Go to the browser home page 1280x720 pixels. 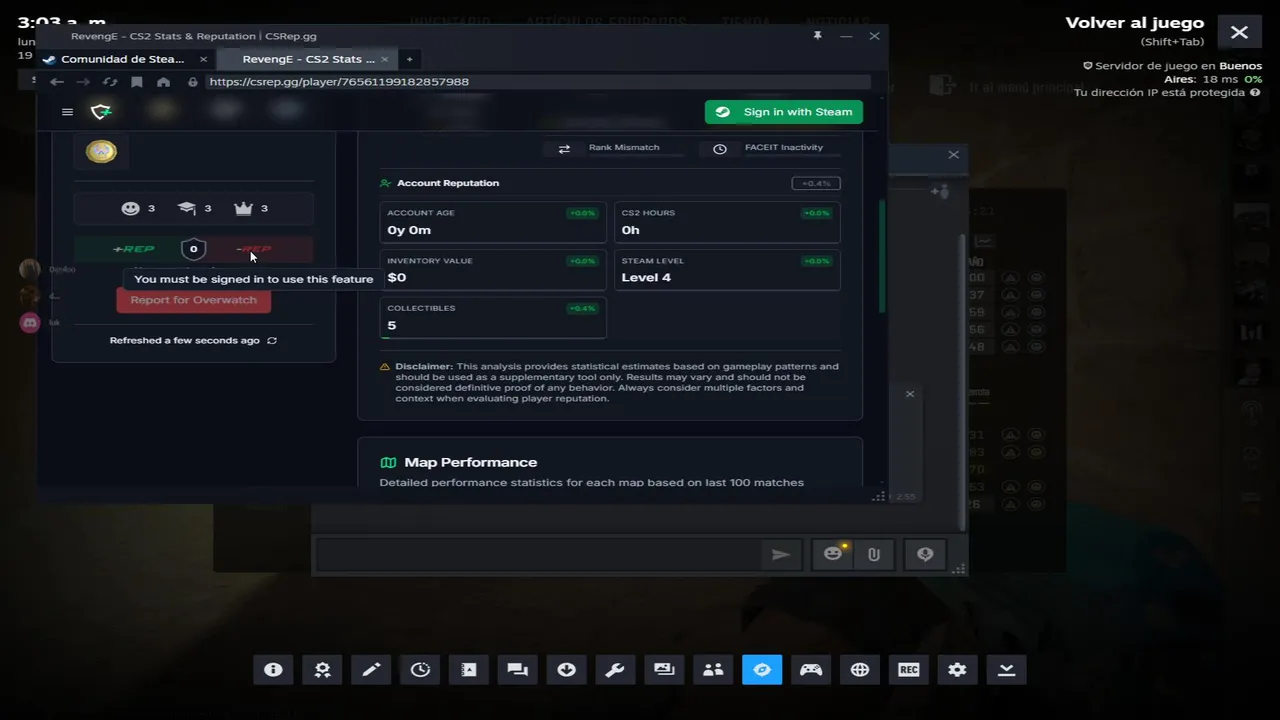coord(163,82)
